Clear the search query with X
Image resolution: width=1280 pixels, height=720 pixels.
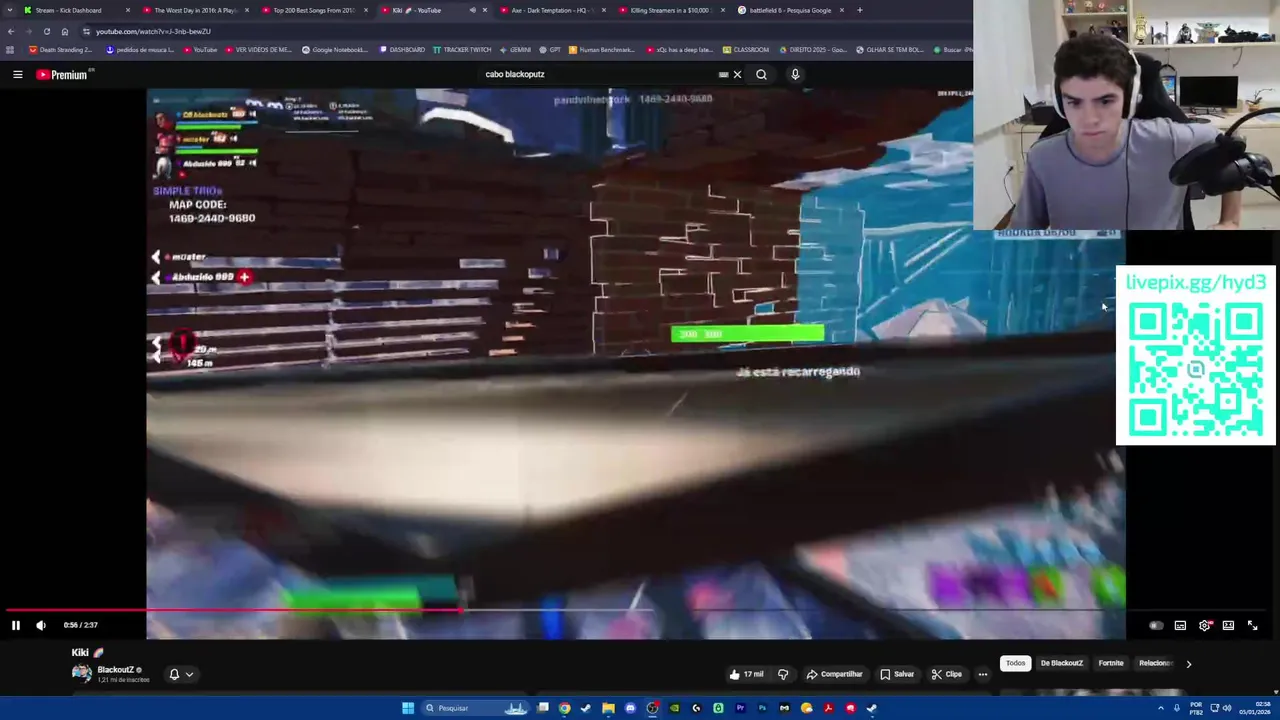click(737, 74)
